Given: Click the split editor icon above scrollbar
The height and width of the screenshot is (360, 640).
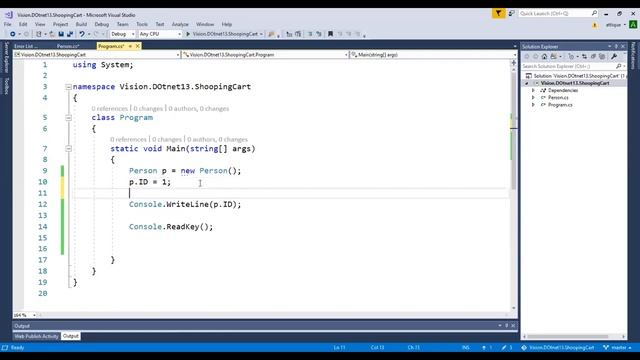Looking at the screenshot, I should point(513,63).
